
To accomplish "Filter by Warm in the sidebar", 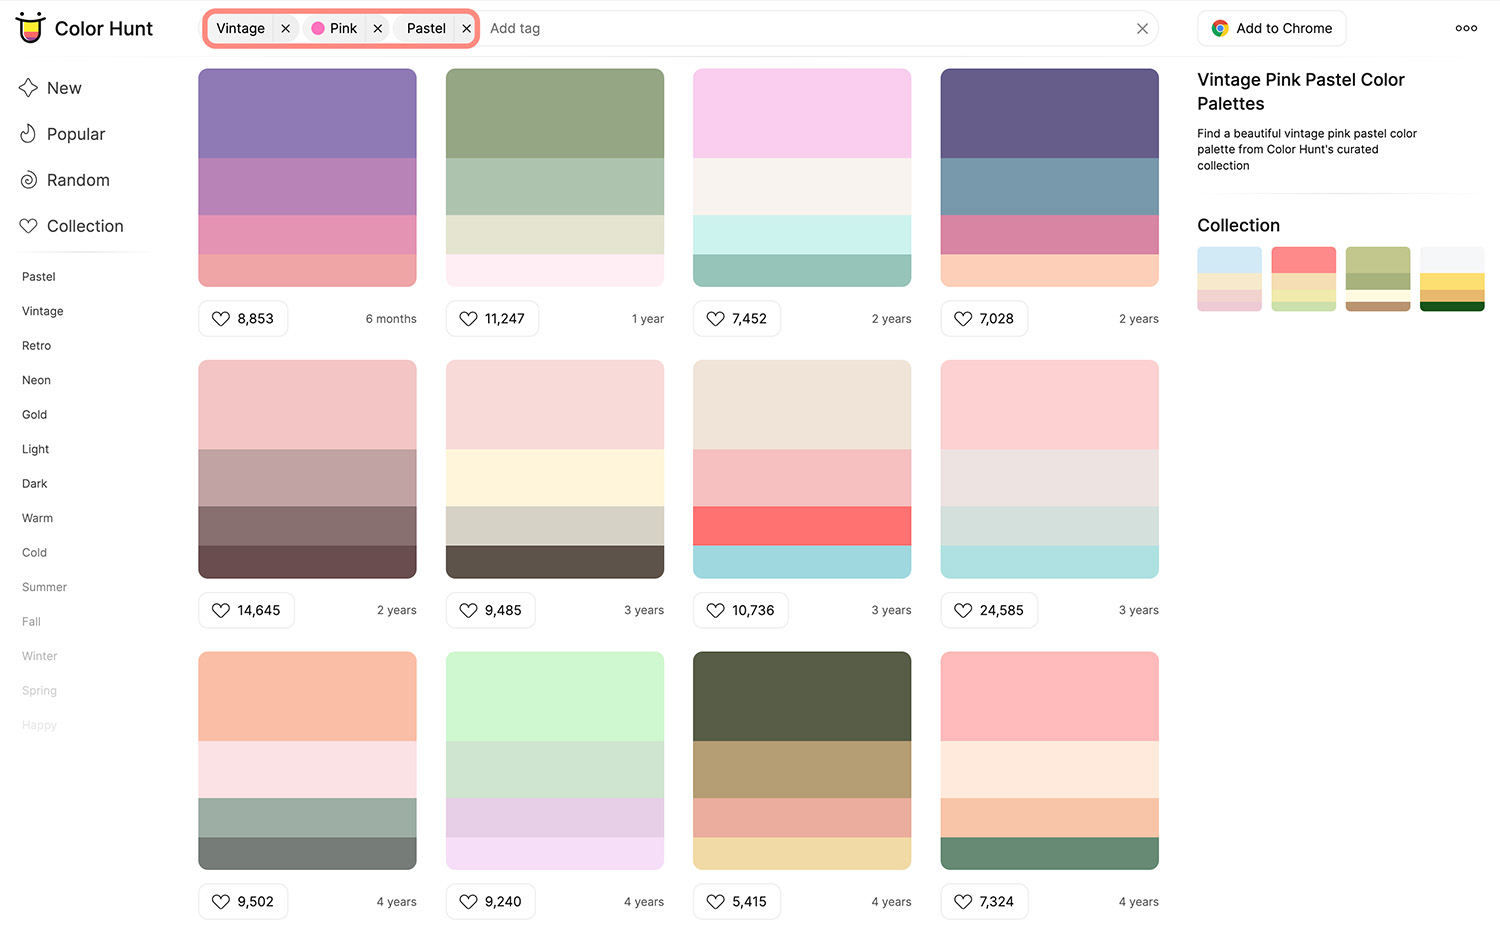I will 38,518.
